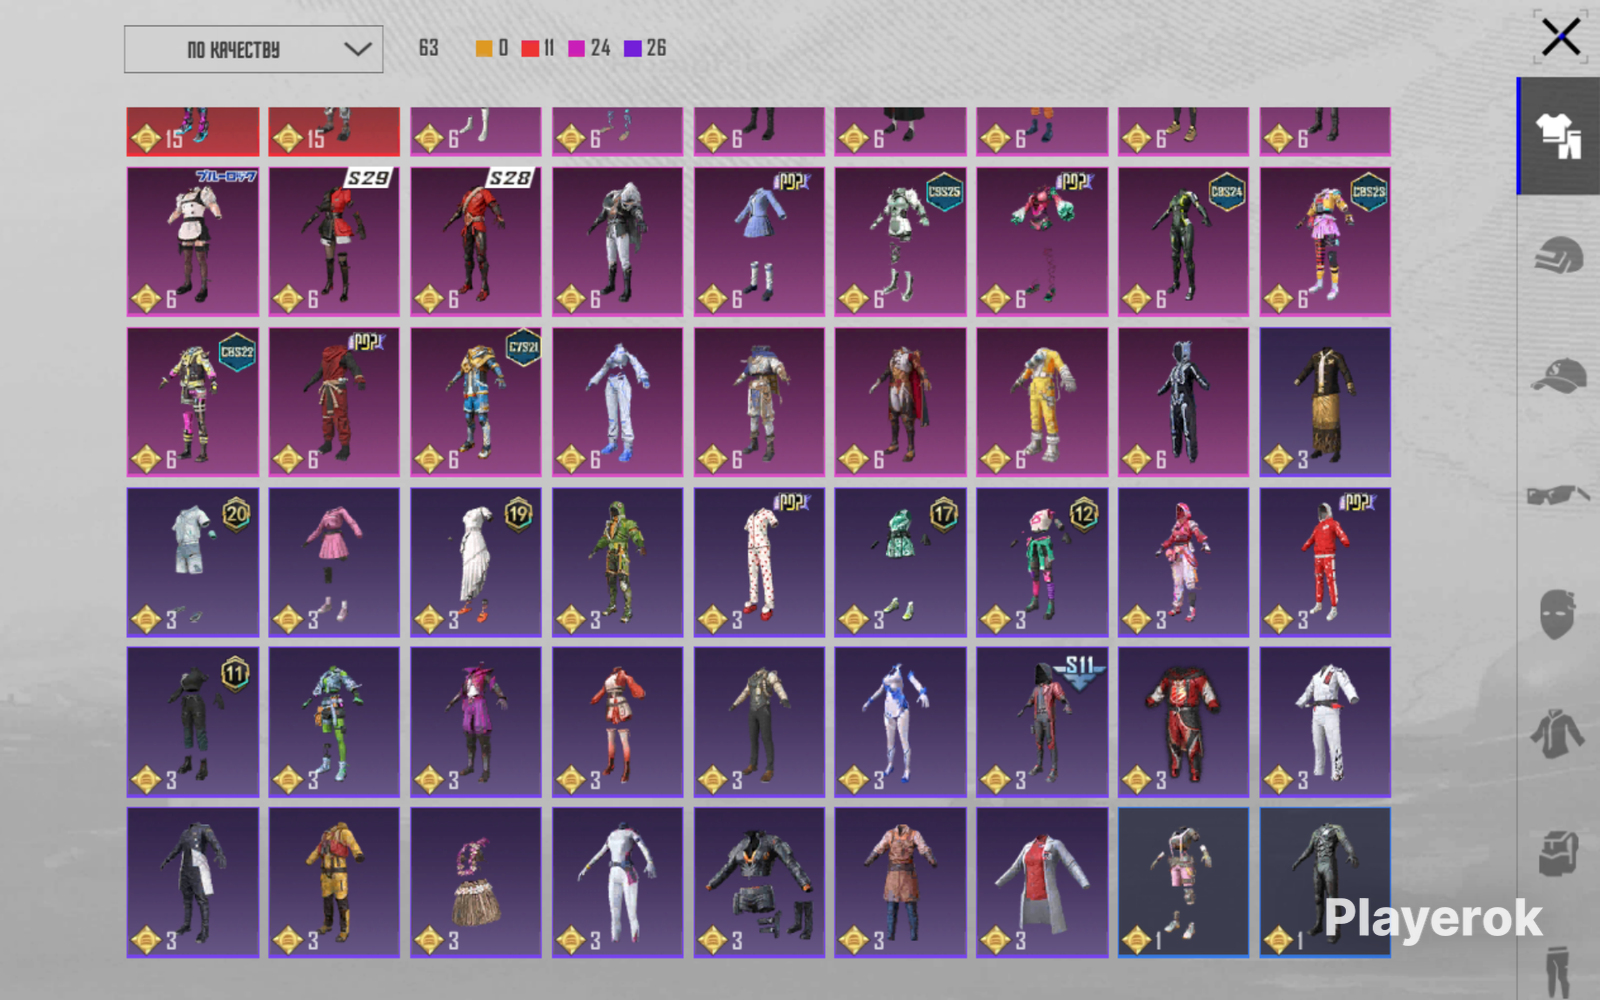Select the light blue tracksuit outfit

pos(618,402)
